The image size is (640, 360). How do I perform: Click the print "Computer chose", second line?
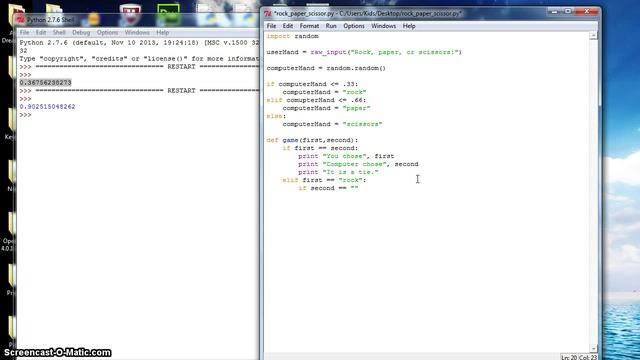pos(358,164)
